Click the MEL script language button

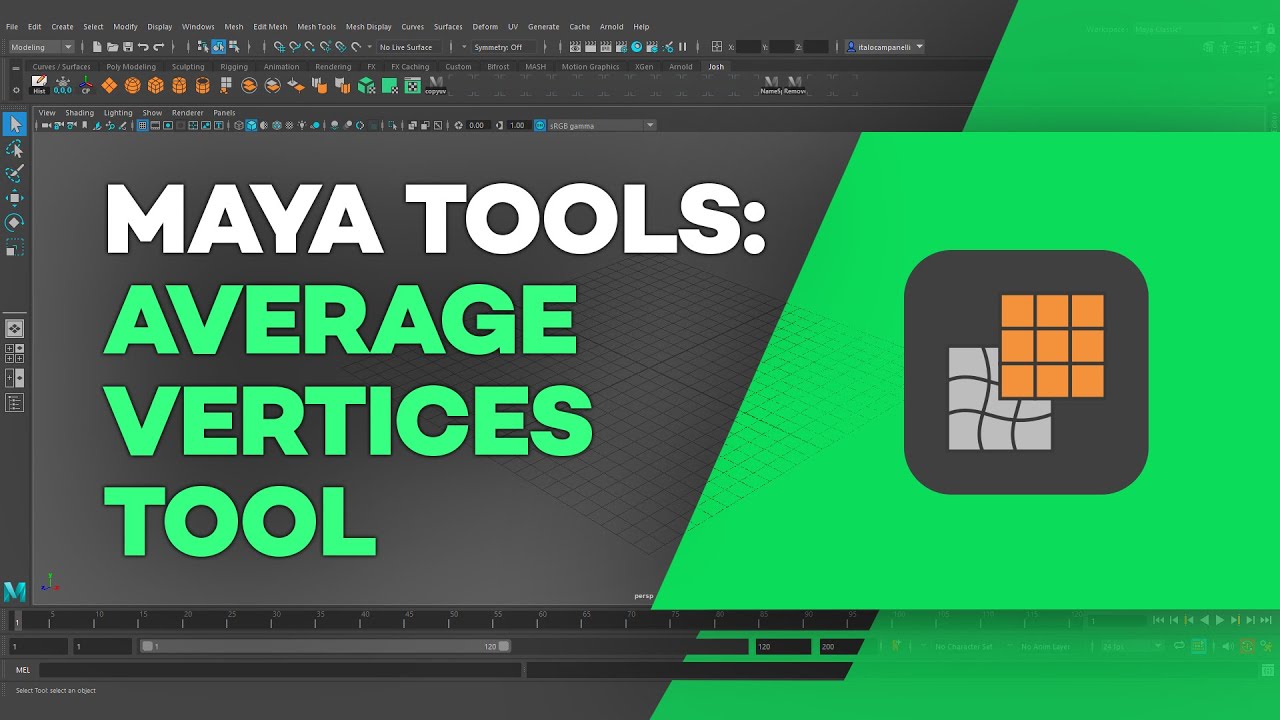pyautogui.click(x=23, y=670)
